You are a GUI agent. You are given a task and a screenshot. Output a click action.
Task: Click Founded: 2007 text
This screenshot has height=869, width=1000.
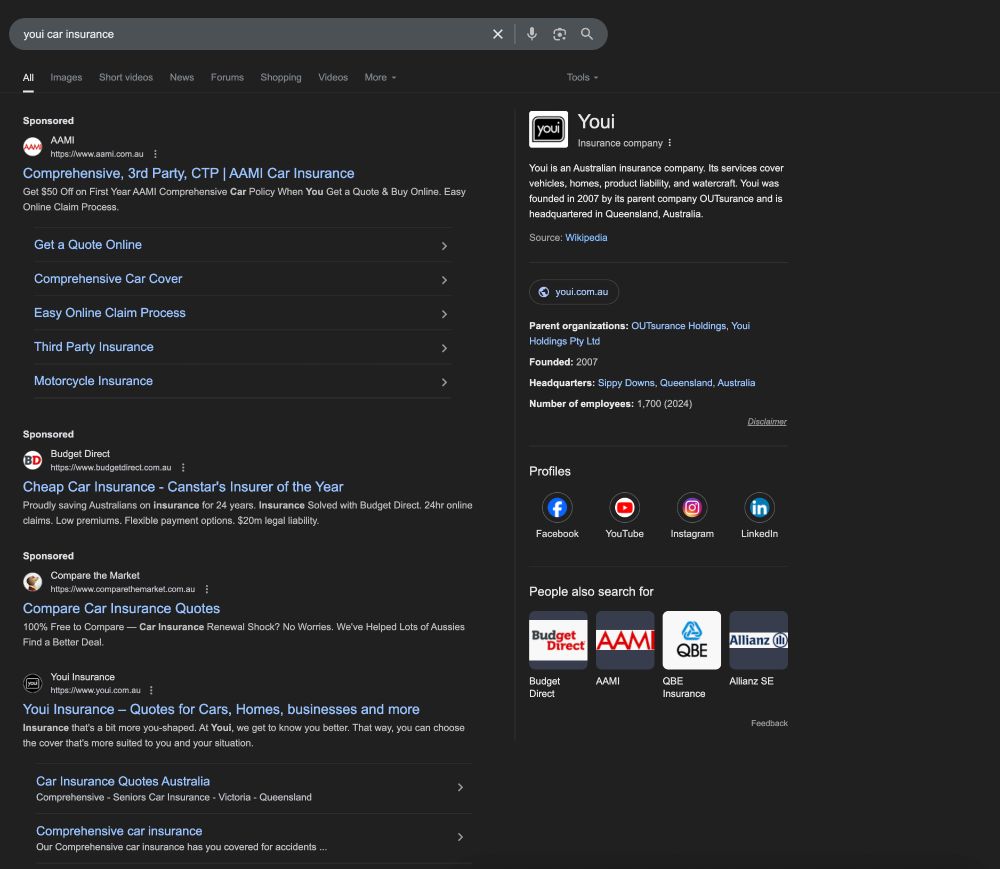coord(563,362)
